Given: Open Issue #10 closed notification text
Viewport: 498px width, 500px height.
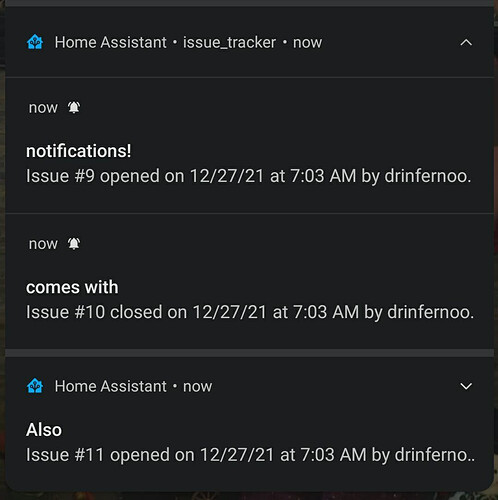Looking at the screenshot, I should pos(250,312).
